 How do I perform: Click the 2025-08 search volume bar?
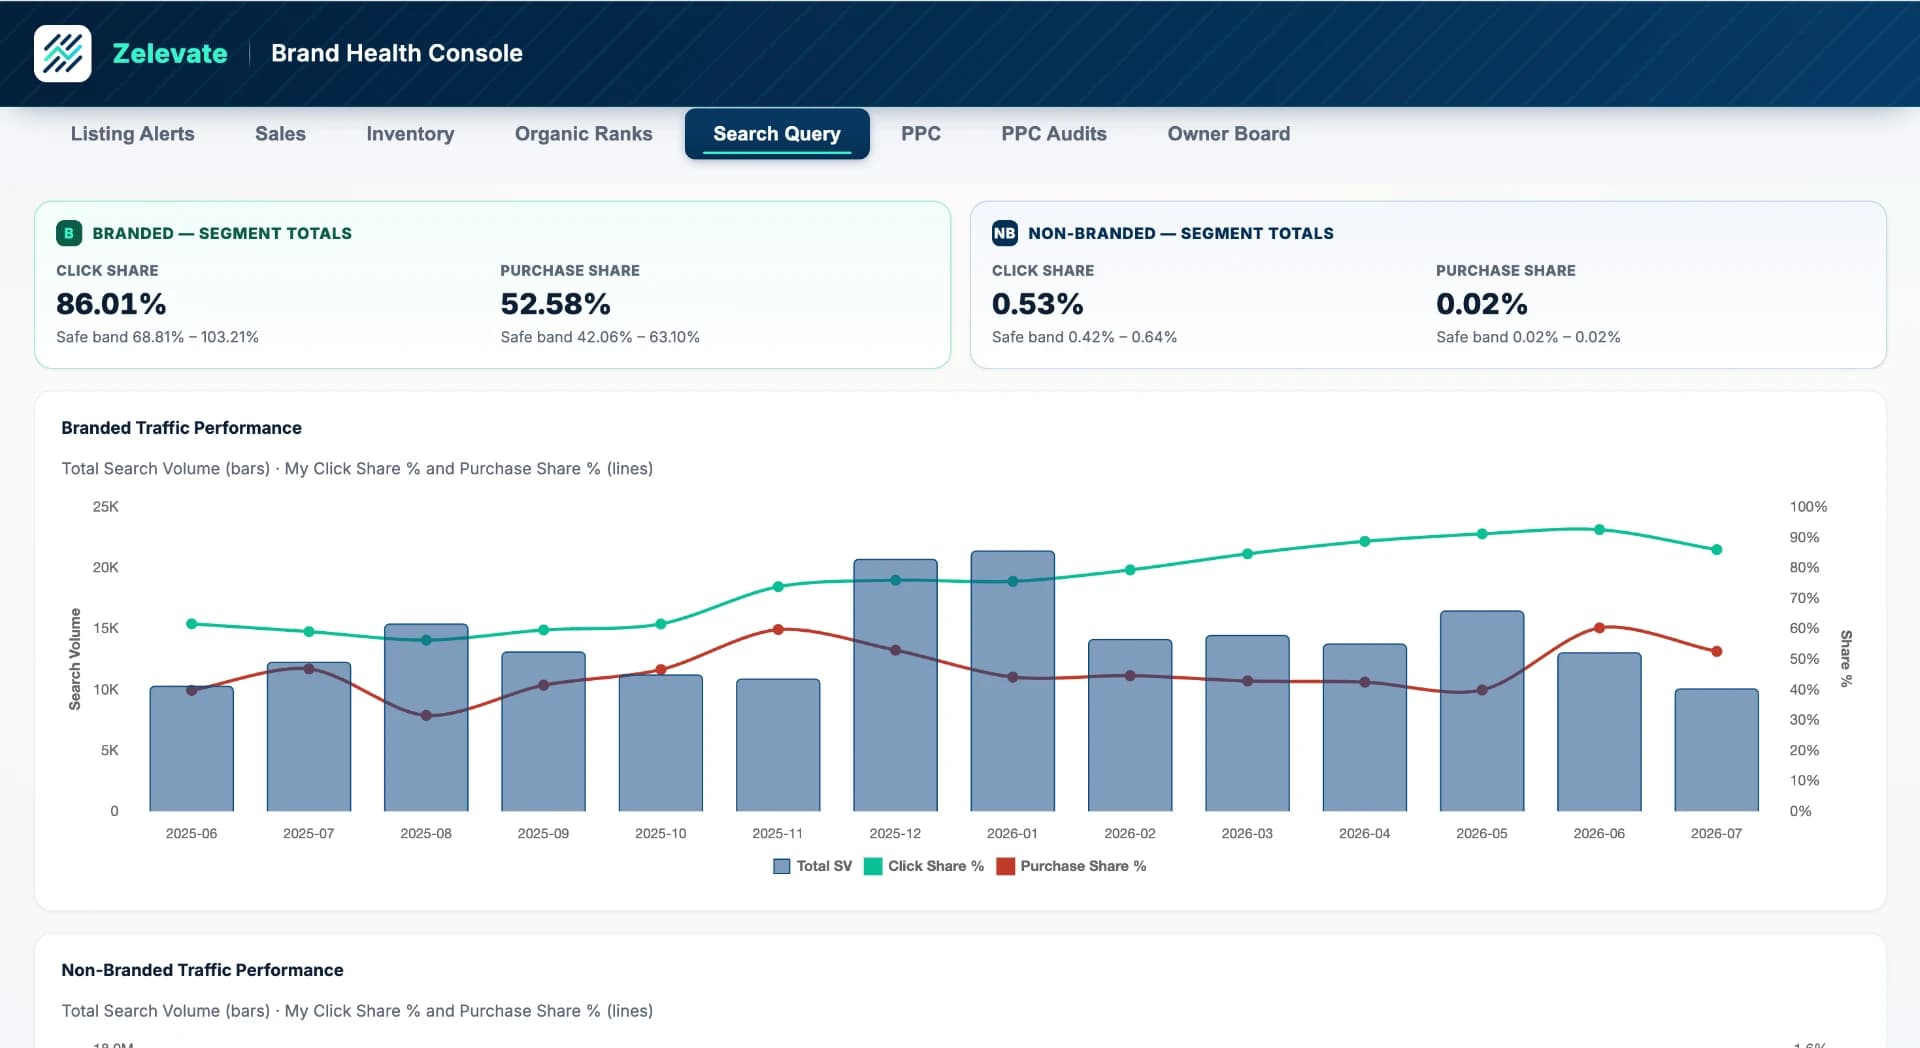pyautogui.click(x=426, y=717)
